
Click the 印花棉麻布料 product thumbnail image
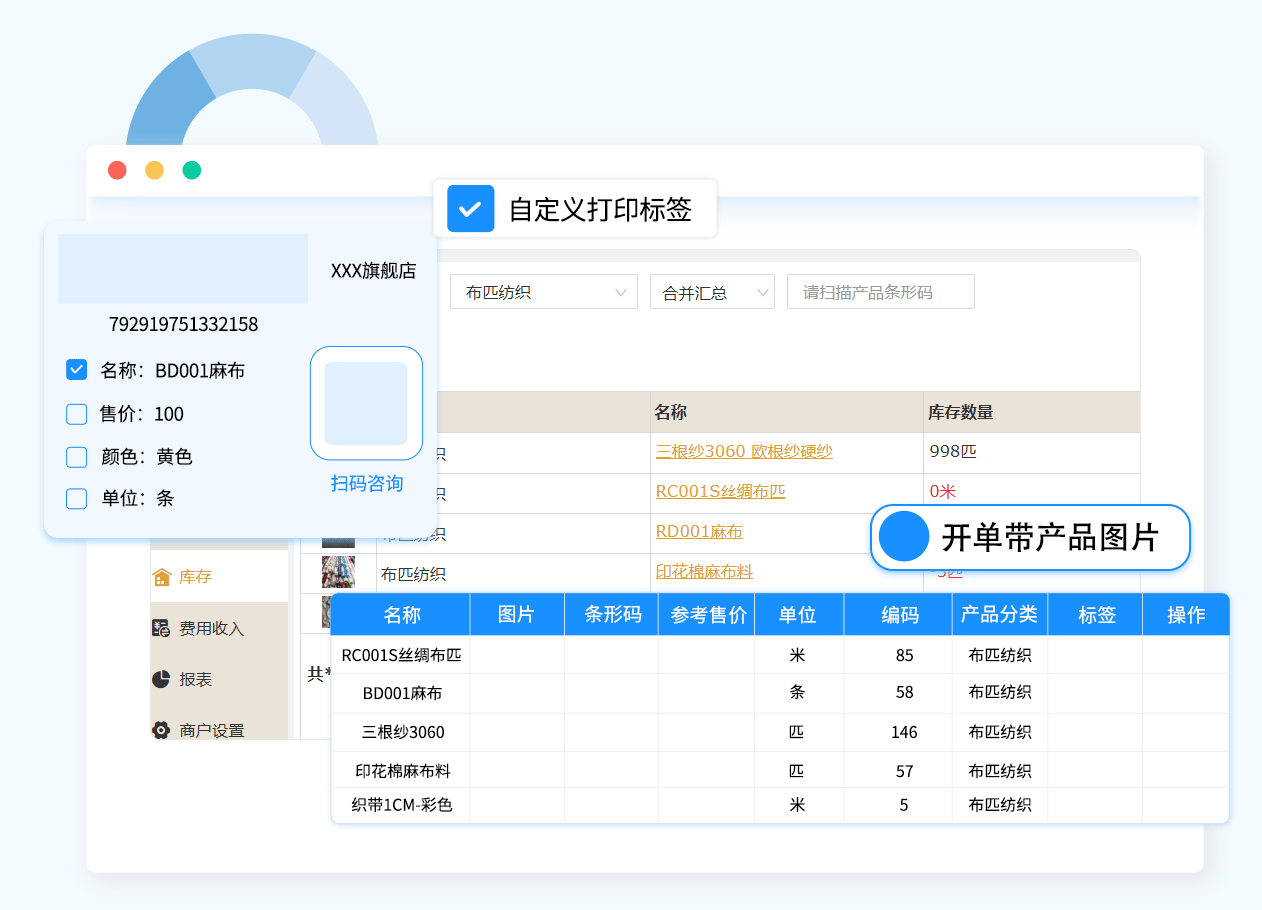pyautogui.click(x=338, y=573)
